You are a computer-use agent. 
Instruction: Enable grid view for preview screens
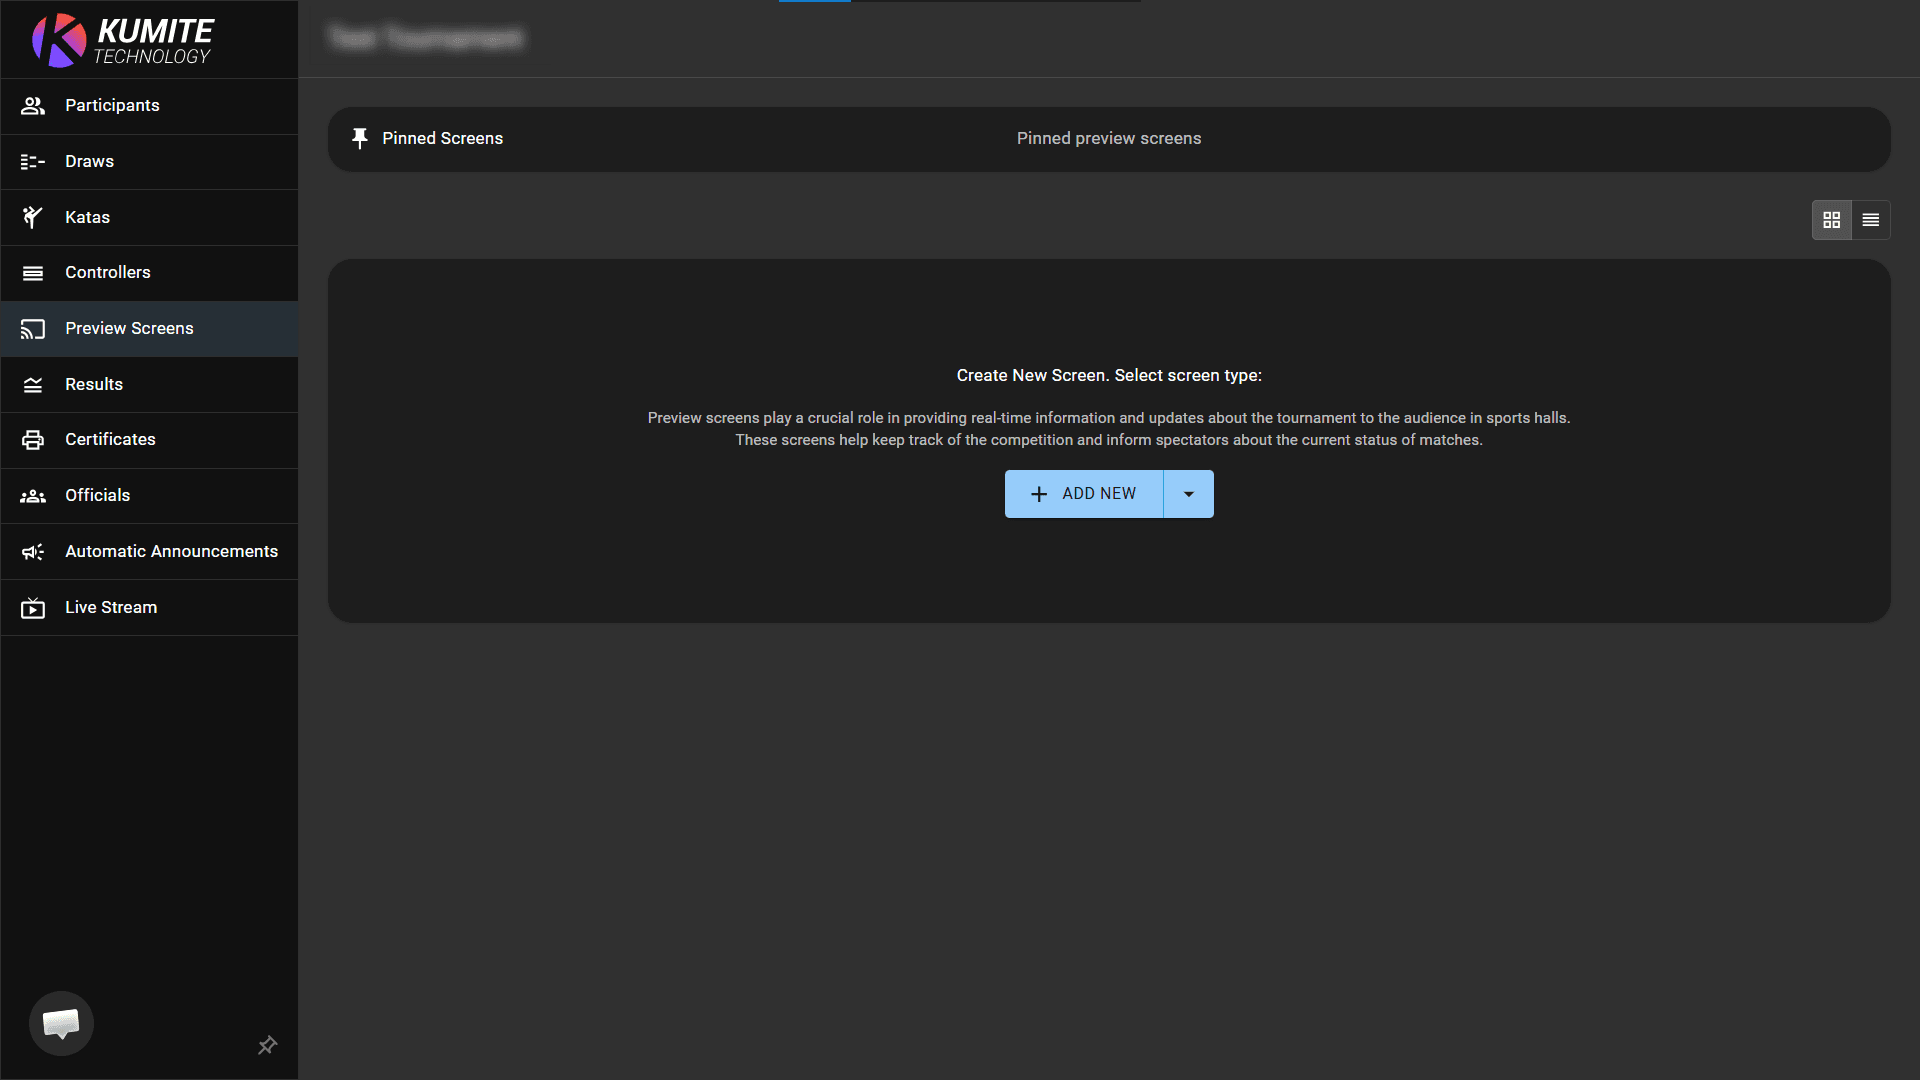(x=1832, y=219)
